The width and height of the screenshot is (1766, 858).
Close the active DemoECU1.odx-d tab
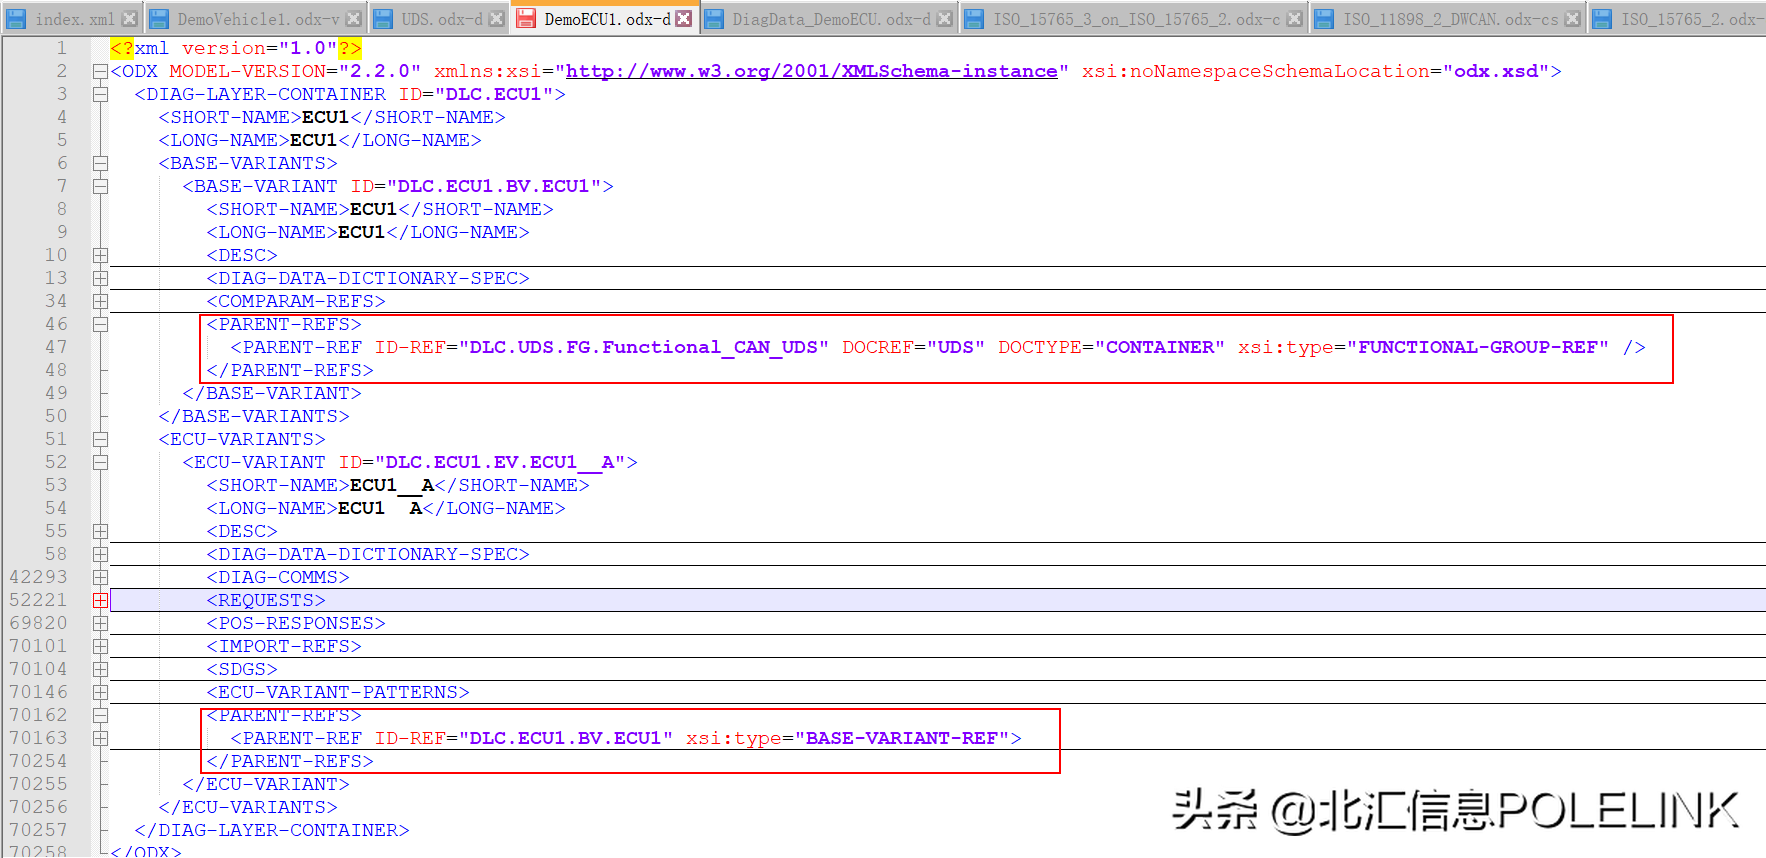tap(683, 19)
